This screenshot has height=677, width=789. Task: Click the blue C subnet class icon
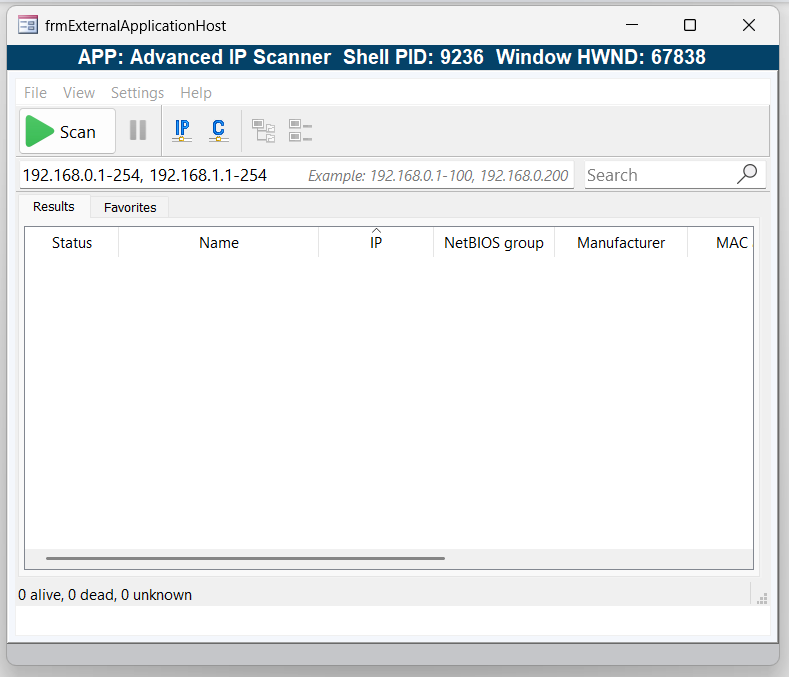[x=218, y=130]
